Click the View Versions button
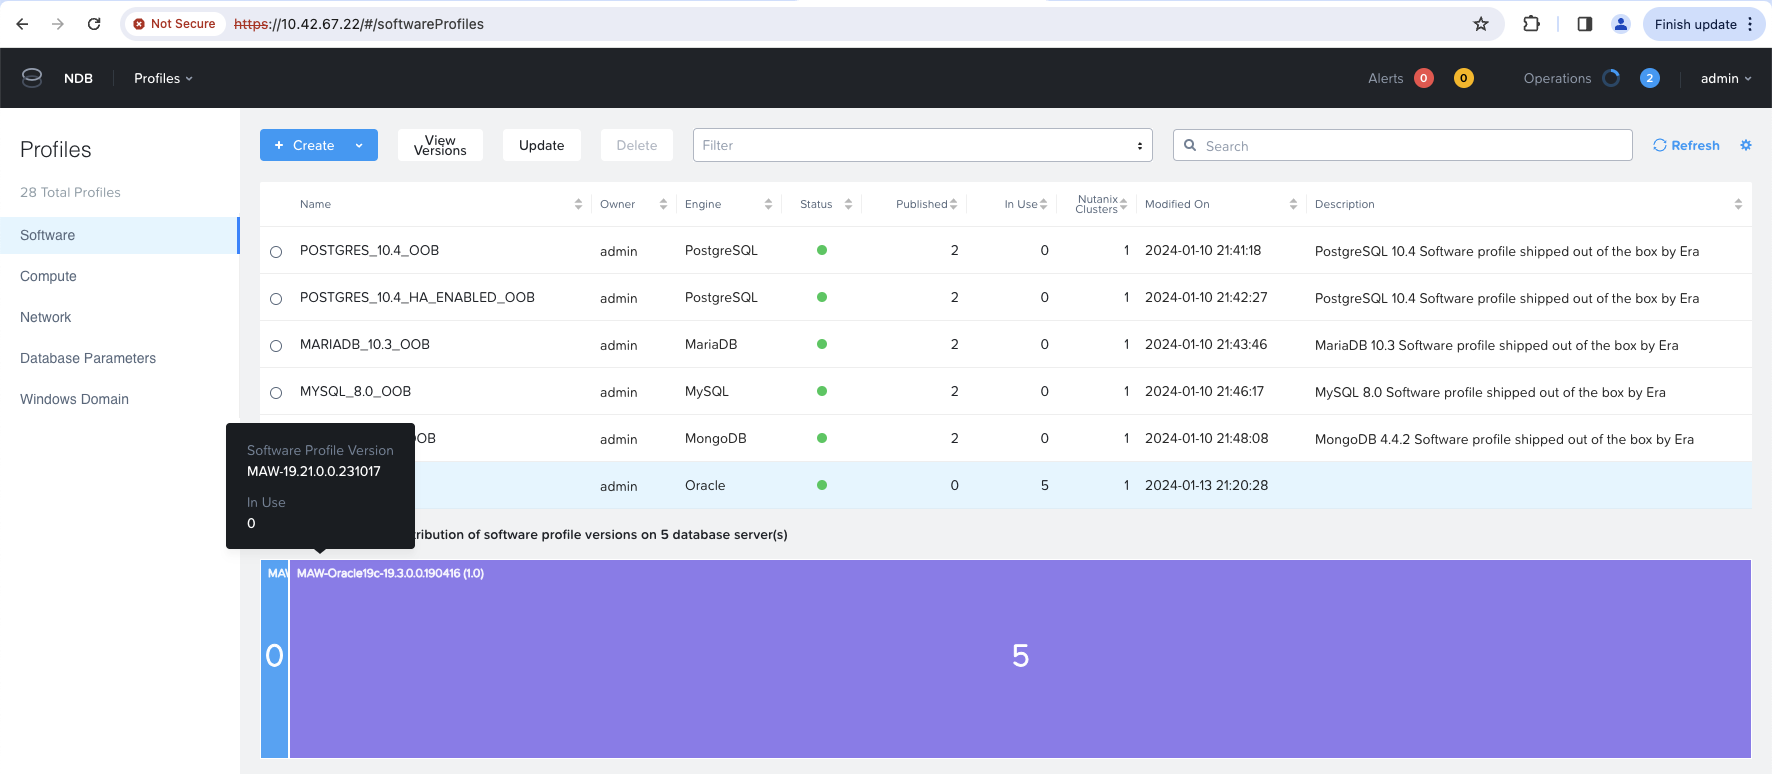Screen dimensions: 1772x774 pyautogui.click(x=440, y=145)
